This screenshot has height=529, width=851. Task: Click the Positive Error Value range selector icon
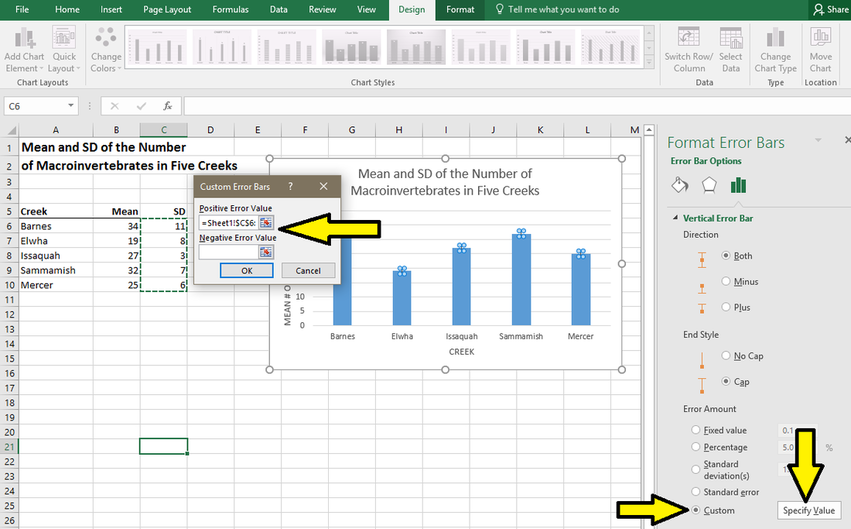(266, 222)
